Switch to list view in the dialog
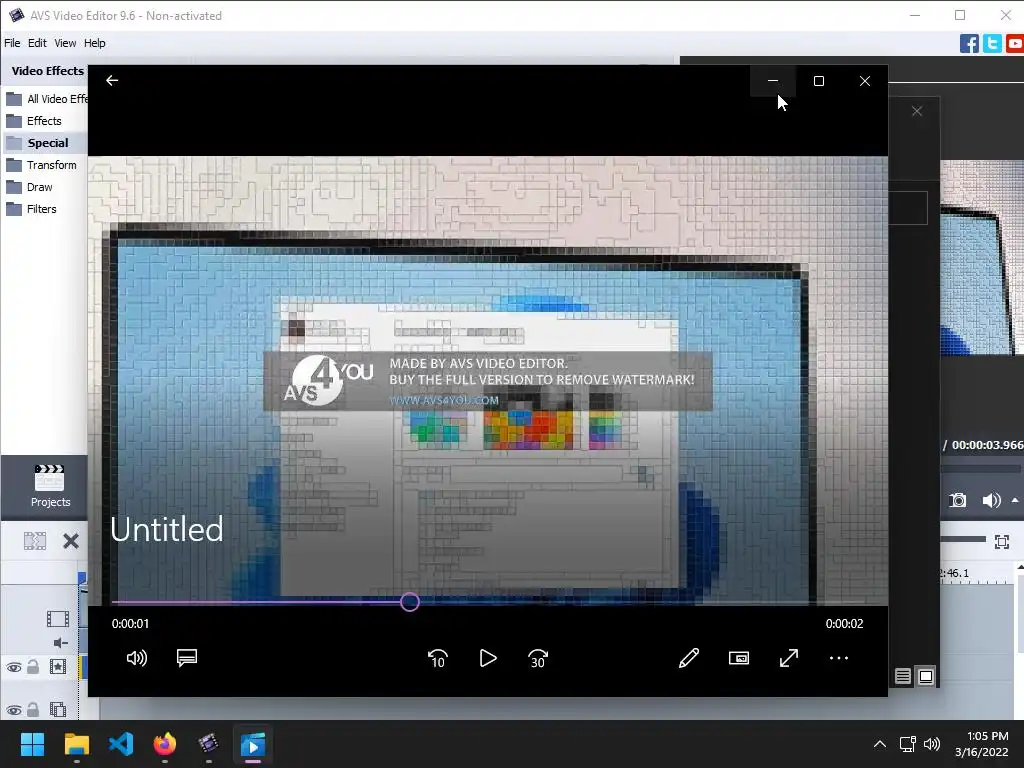The height and width of the screenshot is (768, 1024). point(903,677)
